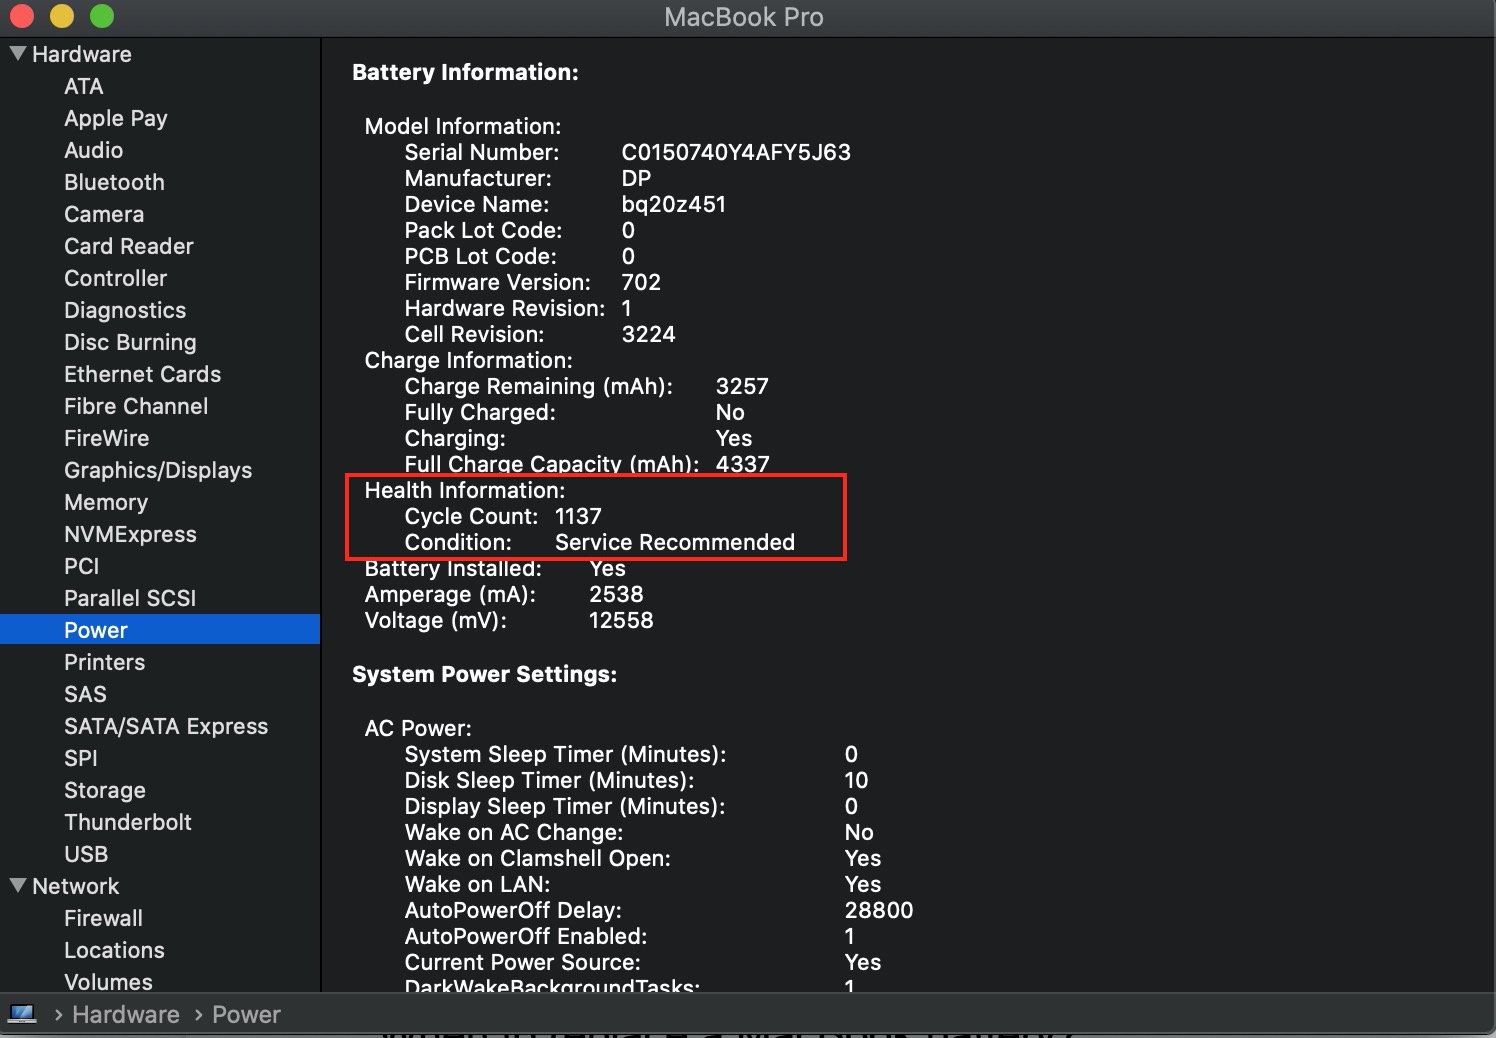Click the Manufacturer value DP
Screen dimensions: 1496x1038
[x=636, y=178]
